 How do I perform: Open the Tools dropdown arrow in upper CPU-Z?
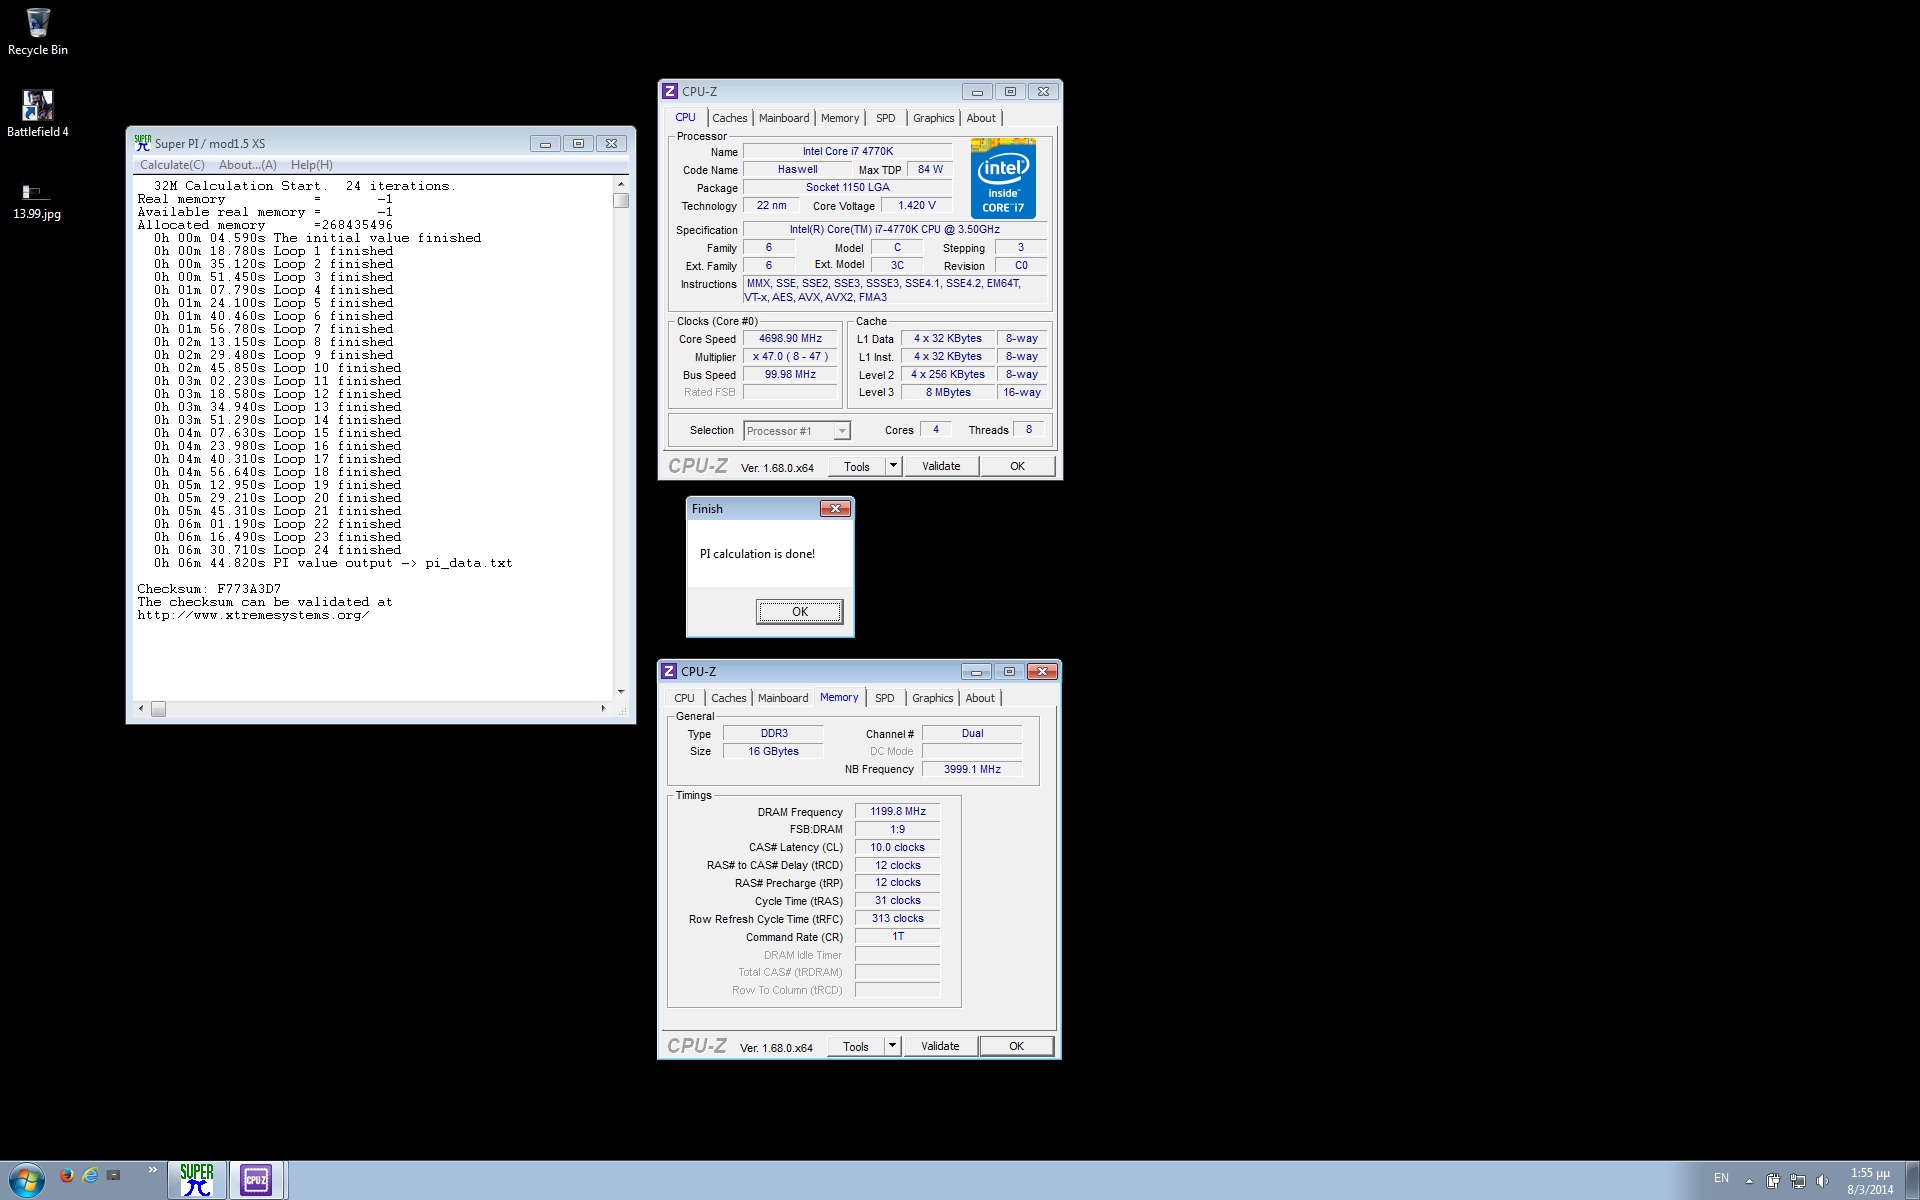pos(893,466)
